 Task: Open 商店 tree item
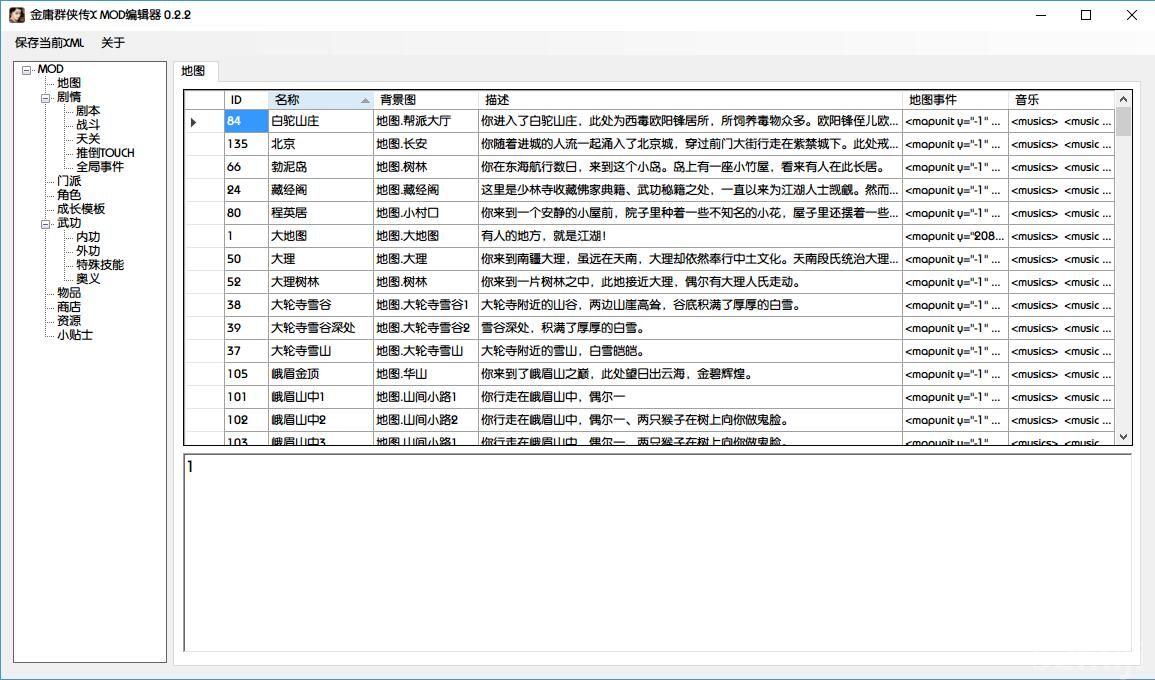(x=69, y=308)
